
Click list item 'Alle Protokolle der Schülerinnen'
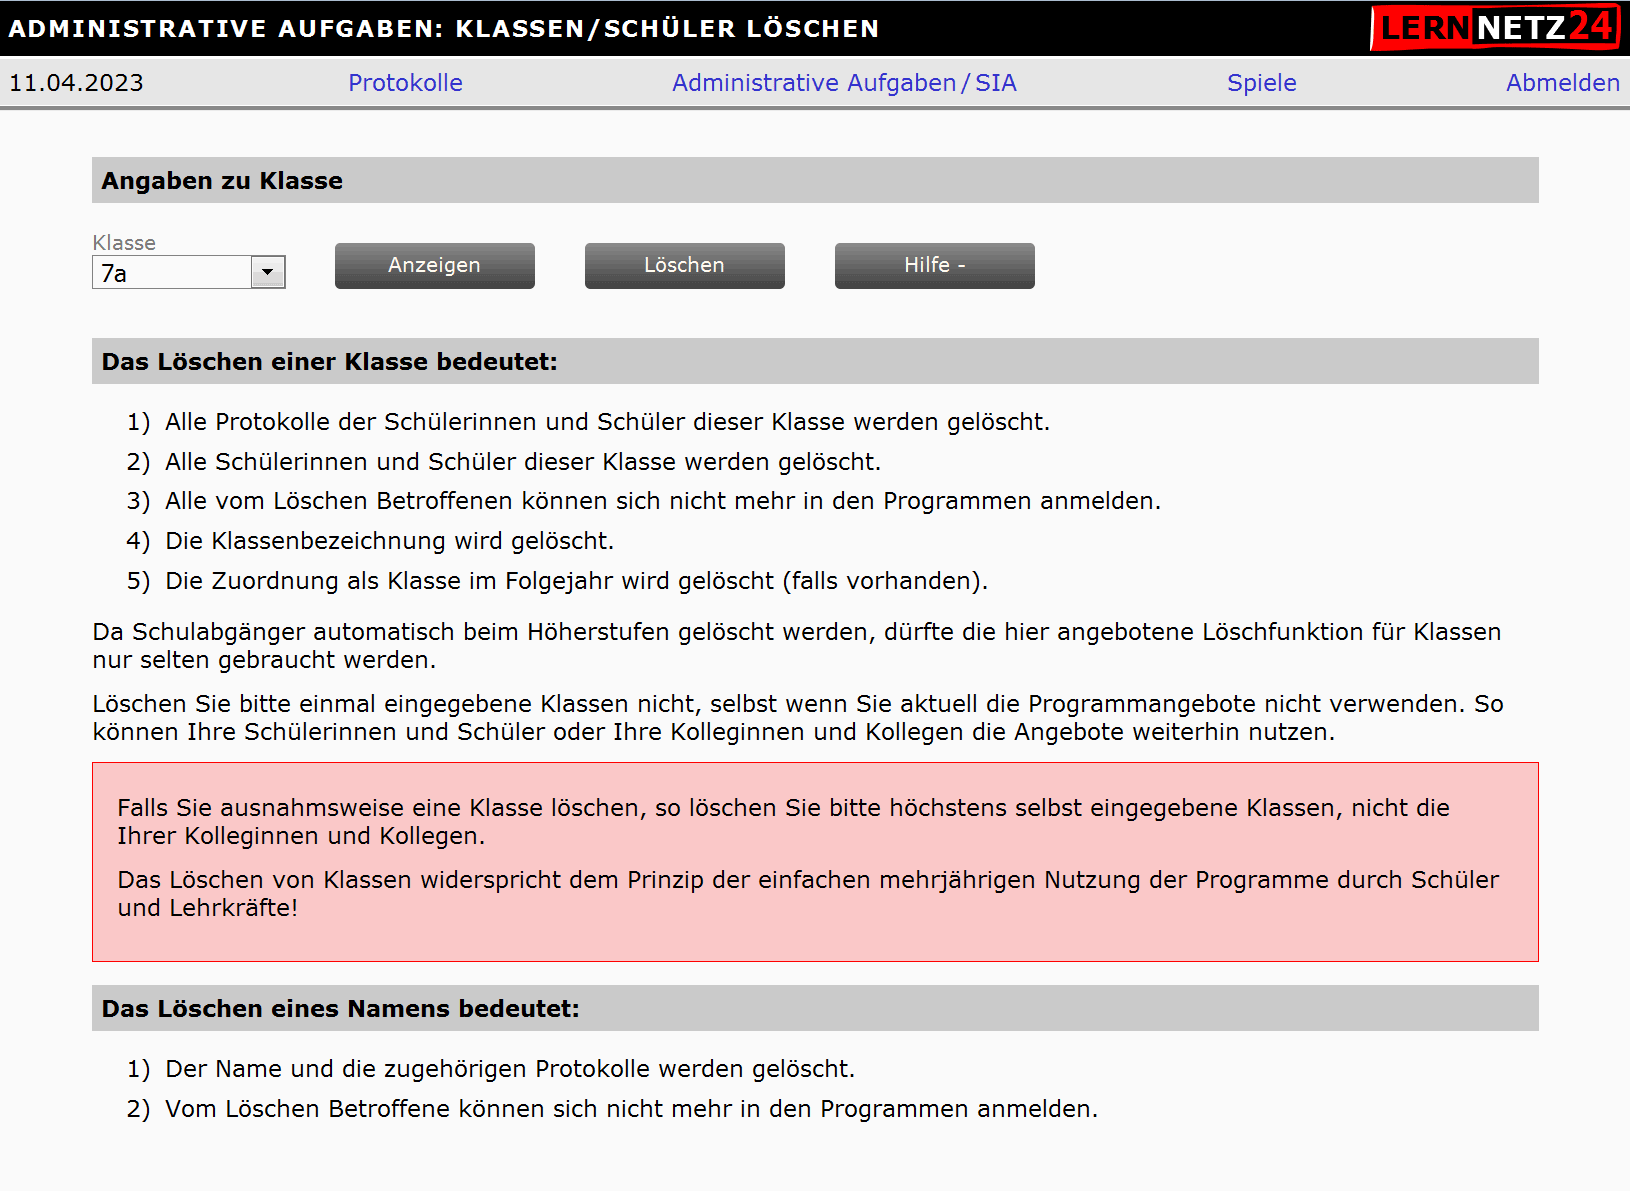(x=607, y=422)
